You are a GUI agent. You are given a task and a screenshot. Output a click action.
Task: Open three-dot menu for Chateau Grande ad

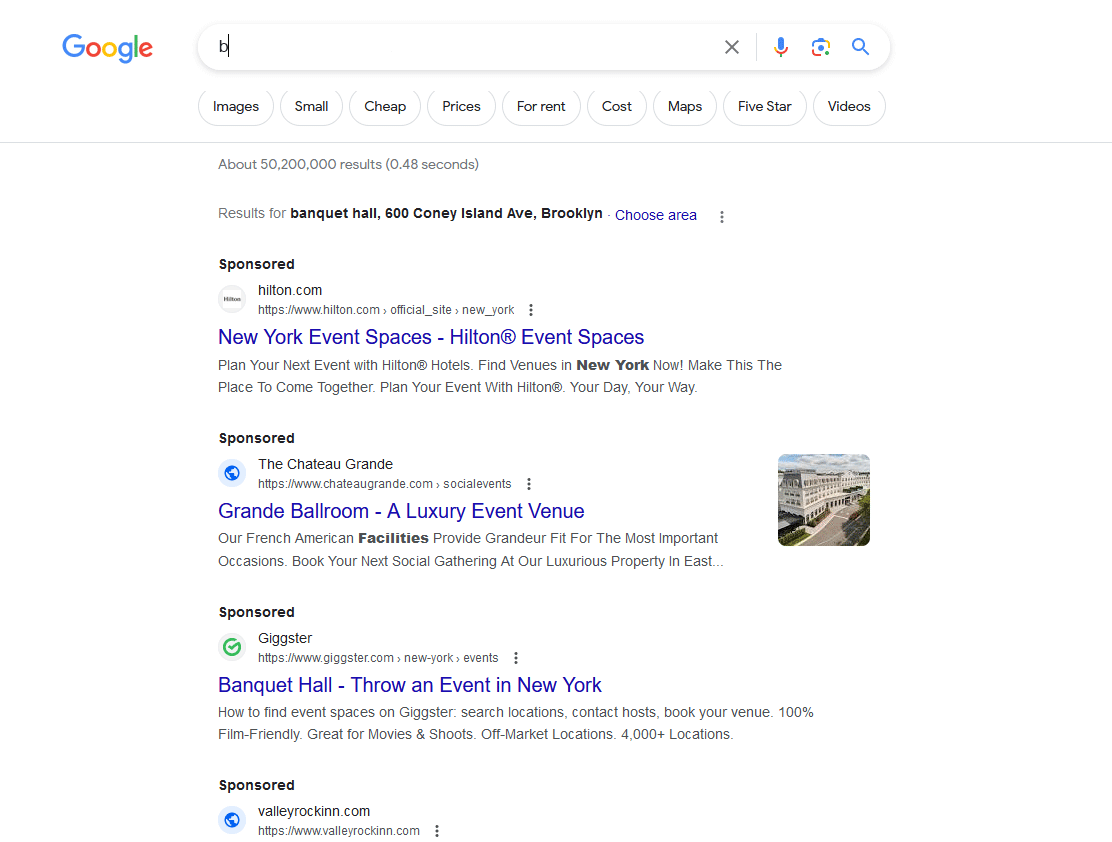(x=529, y=484)
